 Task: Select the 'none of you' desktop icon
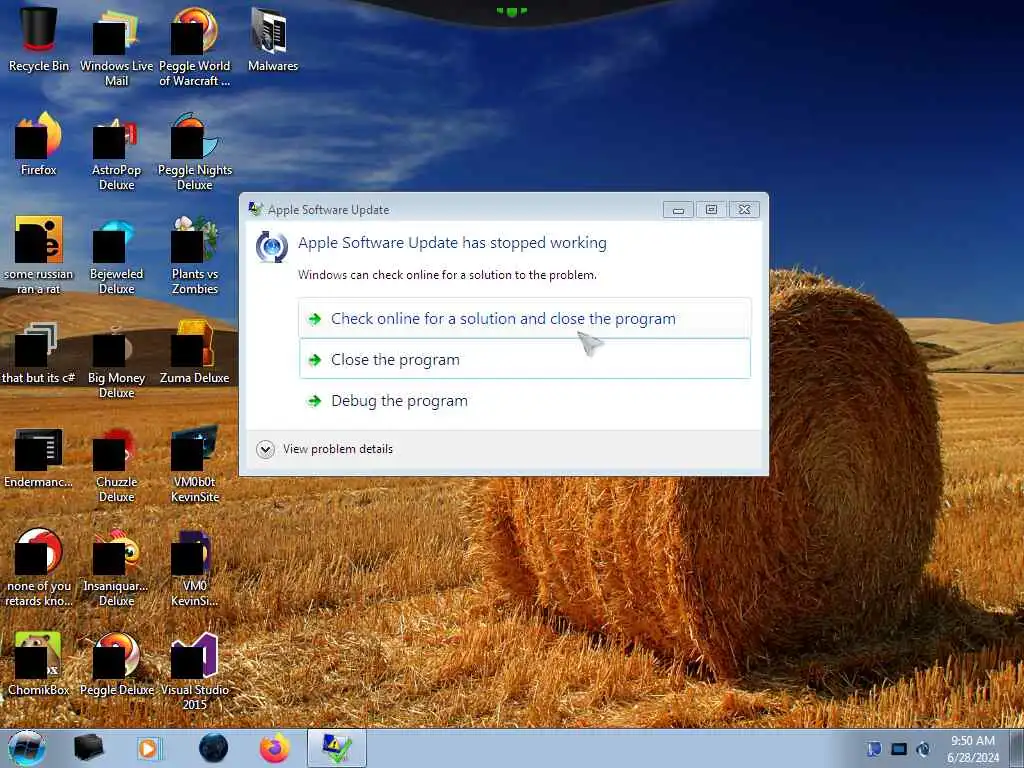pyautogui.click(x=39, y=567)
